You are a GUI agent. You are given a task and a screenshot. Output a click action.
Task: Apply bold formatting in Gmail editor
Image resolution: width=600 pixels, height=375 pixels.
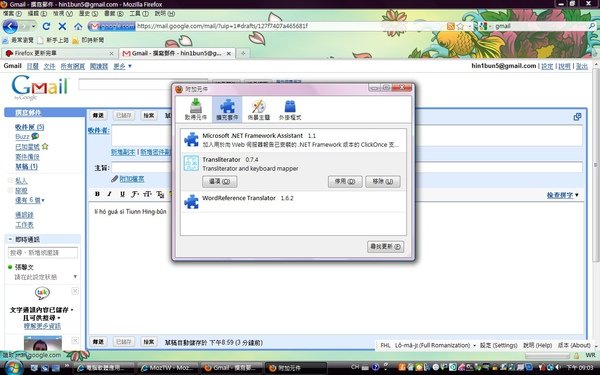pos(97,194)
